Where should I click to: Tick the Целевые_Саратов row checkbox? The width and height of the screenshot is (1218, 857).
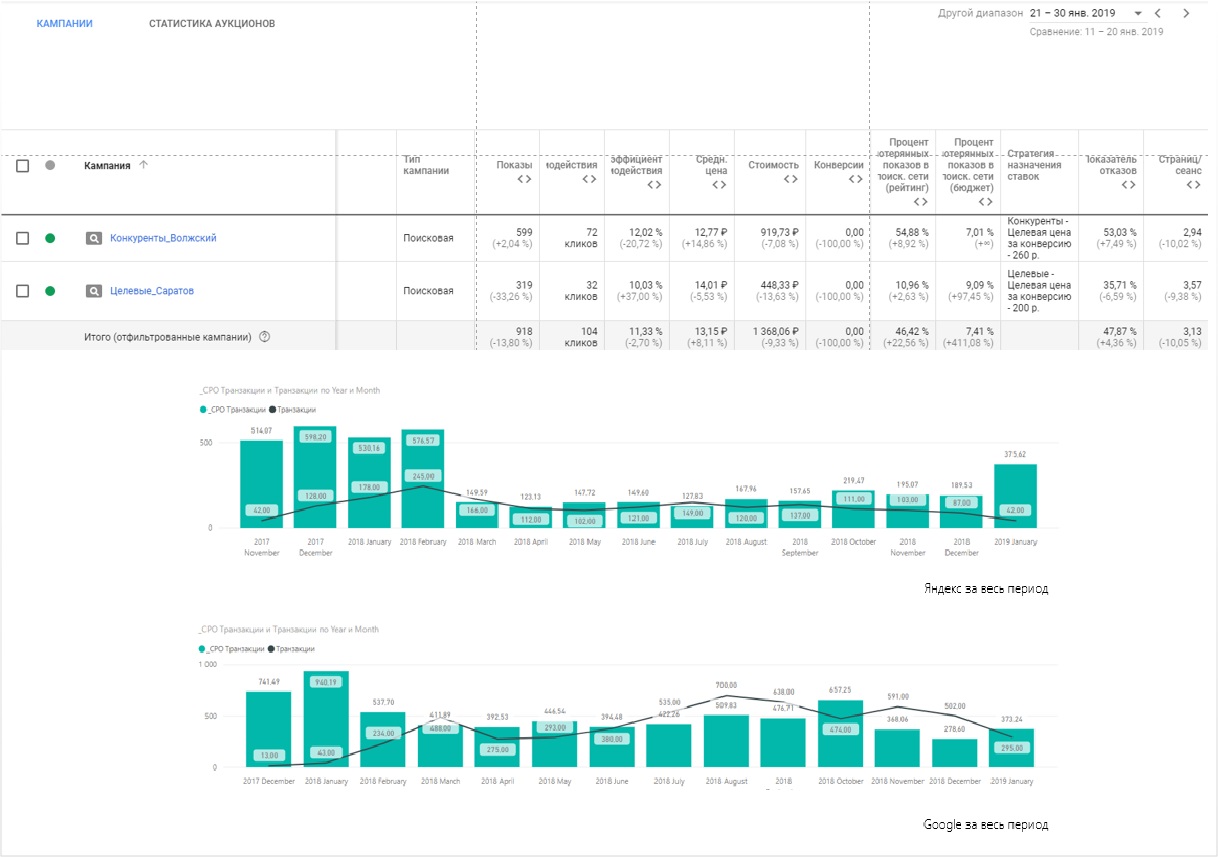[22, 291]
